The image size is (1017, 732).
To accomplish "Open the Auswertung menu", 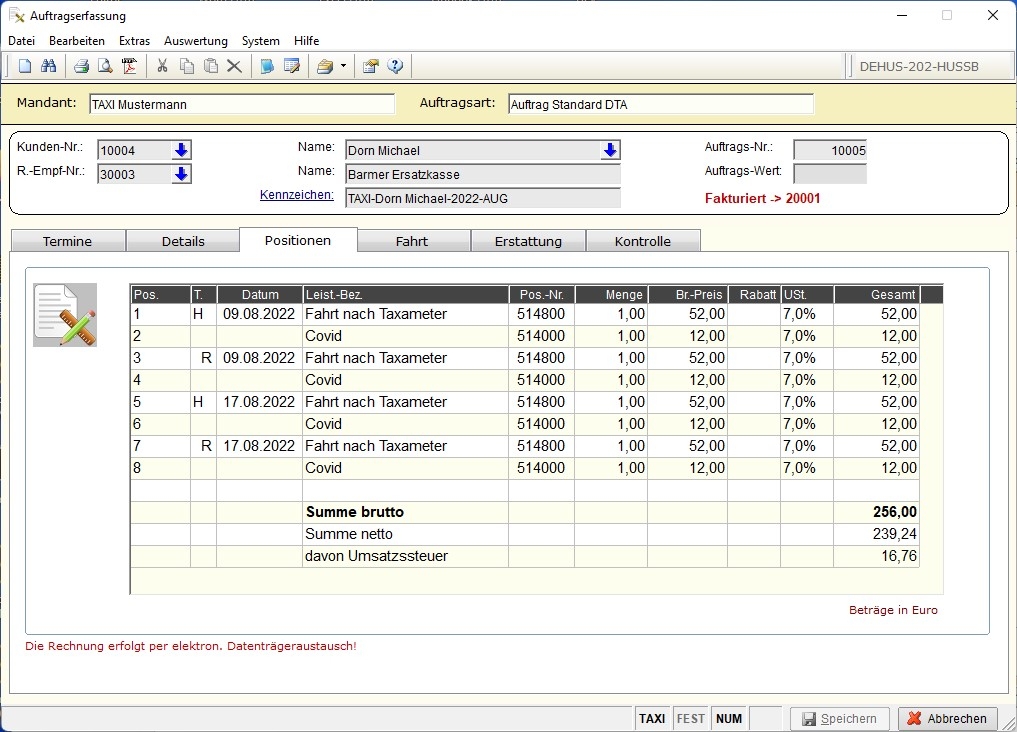I will (x=195, y=41).
